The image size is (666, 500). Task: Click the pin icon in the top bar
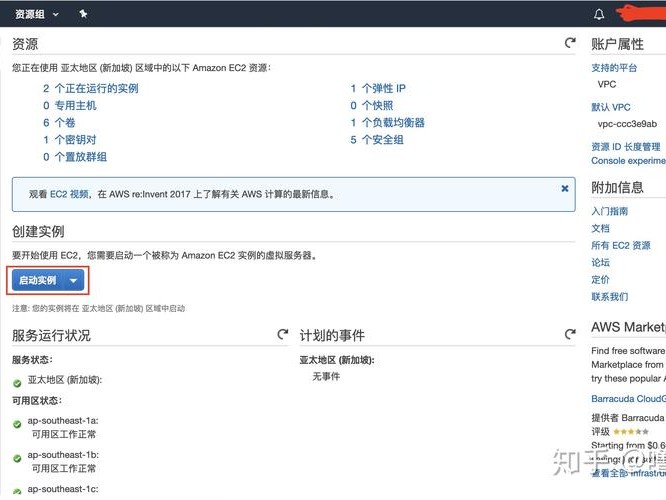83,14
